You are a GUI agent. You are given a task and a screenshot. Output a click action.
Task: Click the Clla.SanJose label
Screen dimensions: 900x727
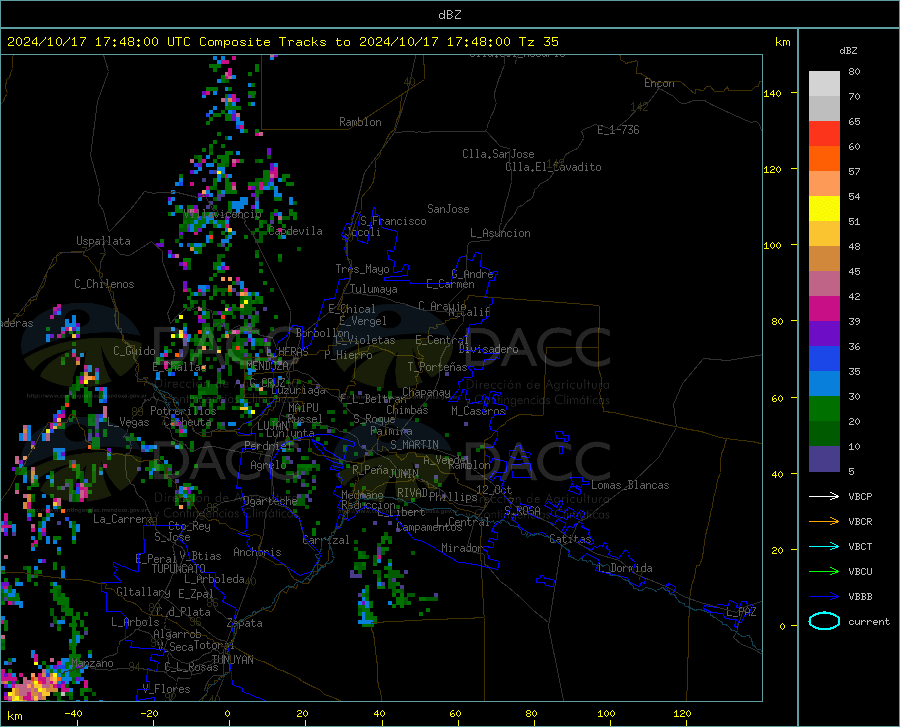pyautogui.click(x=498, y=154)
